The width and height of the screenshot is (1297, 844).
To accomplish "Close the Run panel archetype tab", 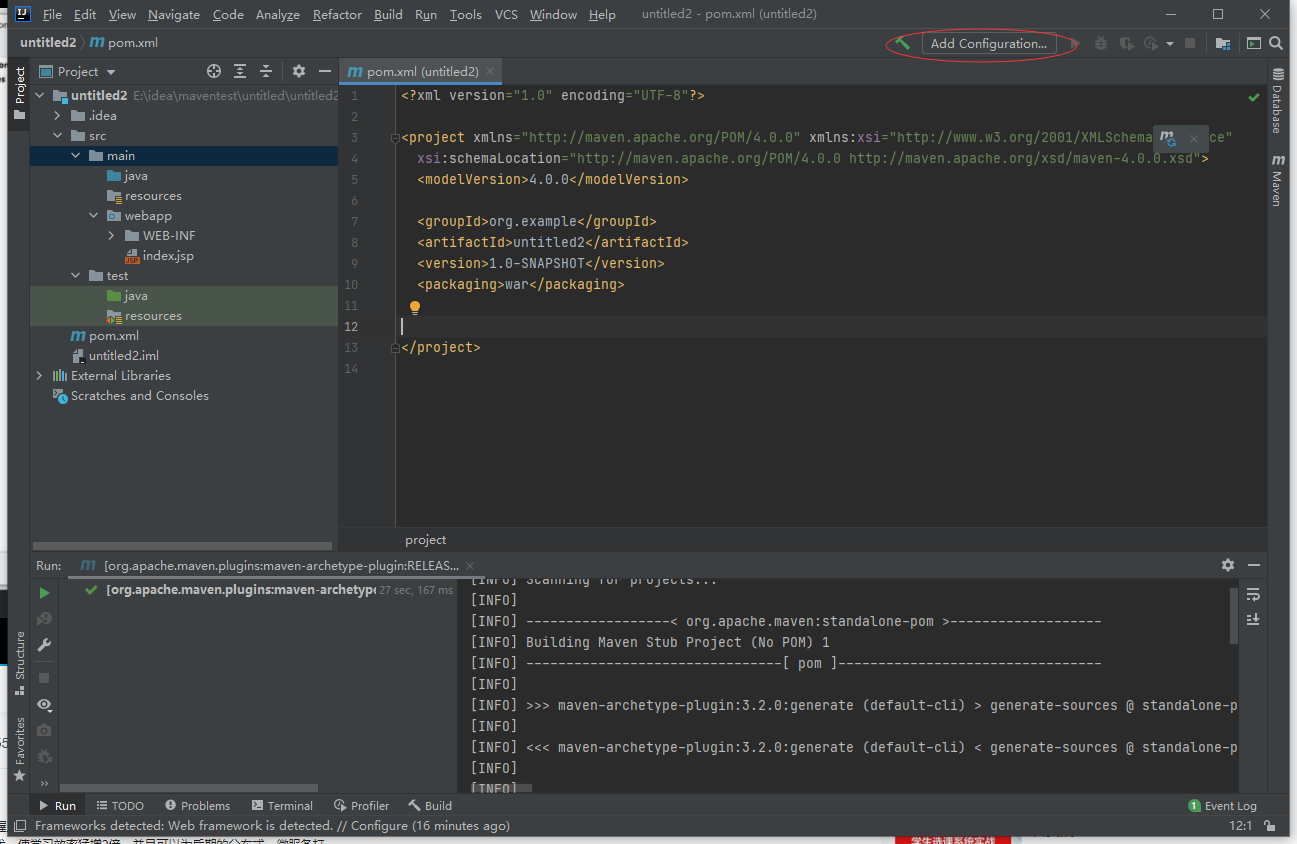I will point(469,566).
